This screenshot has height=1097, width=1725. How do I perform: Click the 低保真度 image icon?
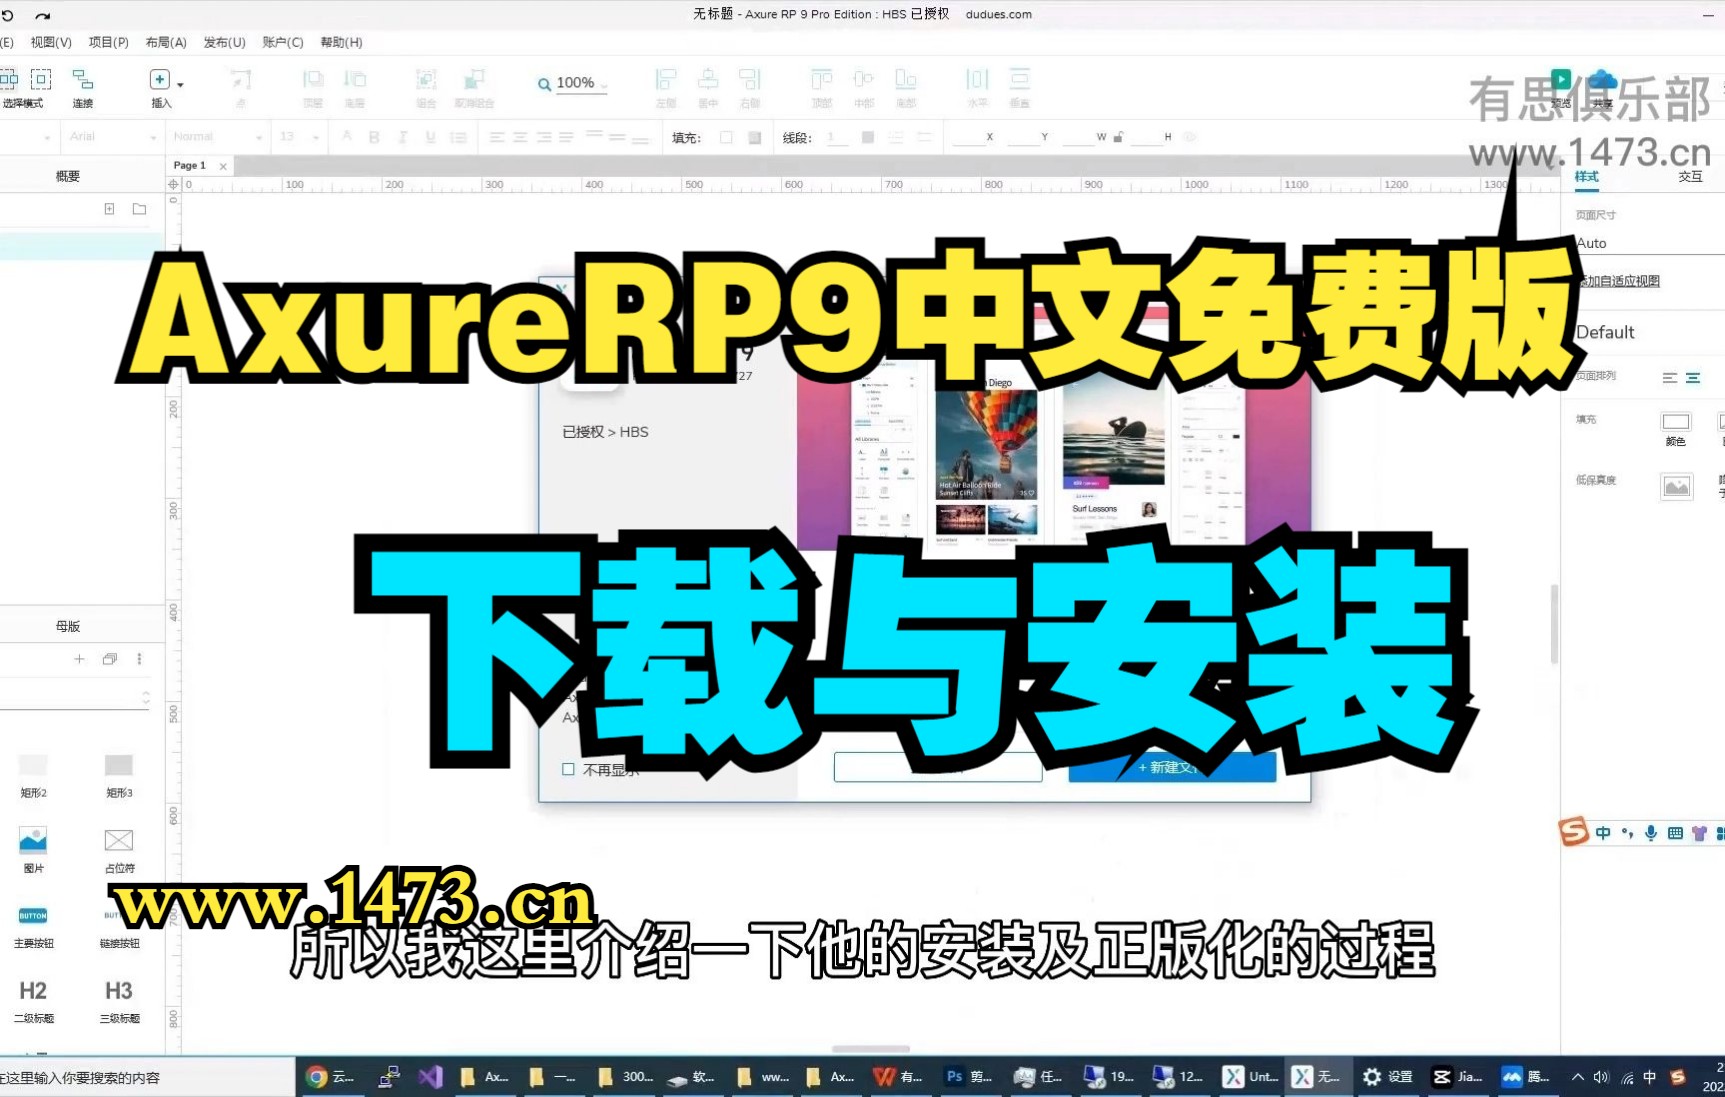click(1676, 487)
